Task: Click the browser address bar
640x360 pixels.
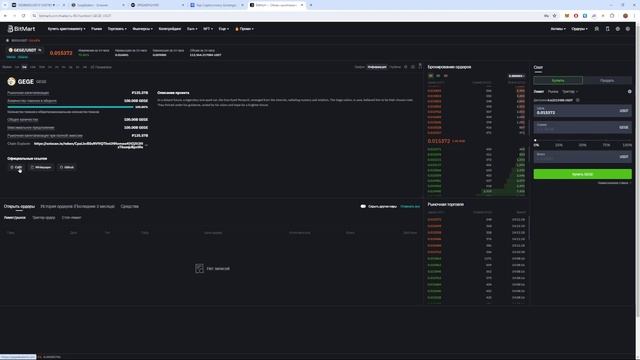Action: (x=286, y=16)
